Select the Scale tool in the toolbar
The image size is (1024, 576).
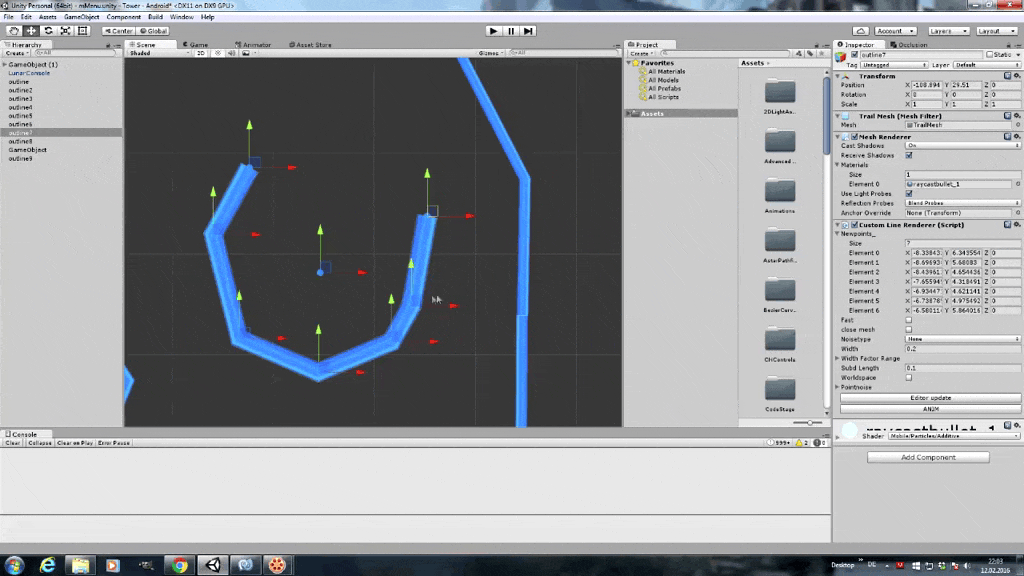point(65,31)
